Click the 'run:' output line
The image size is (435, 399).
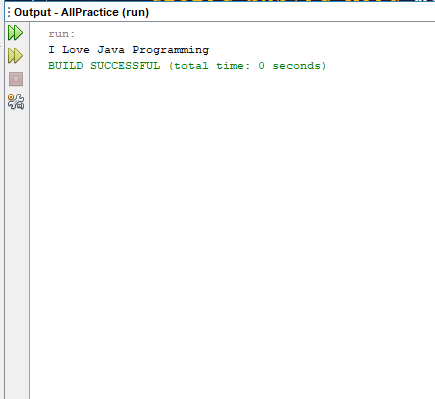tap(62, 34)
